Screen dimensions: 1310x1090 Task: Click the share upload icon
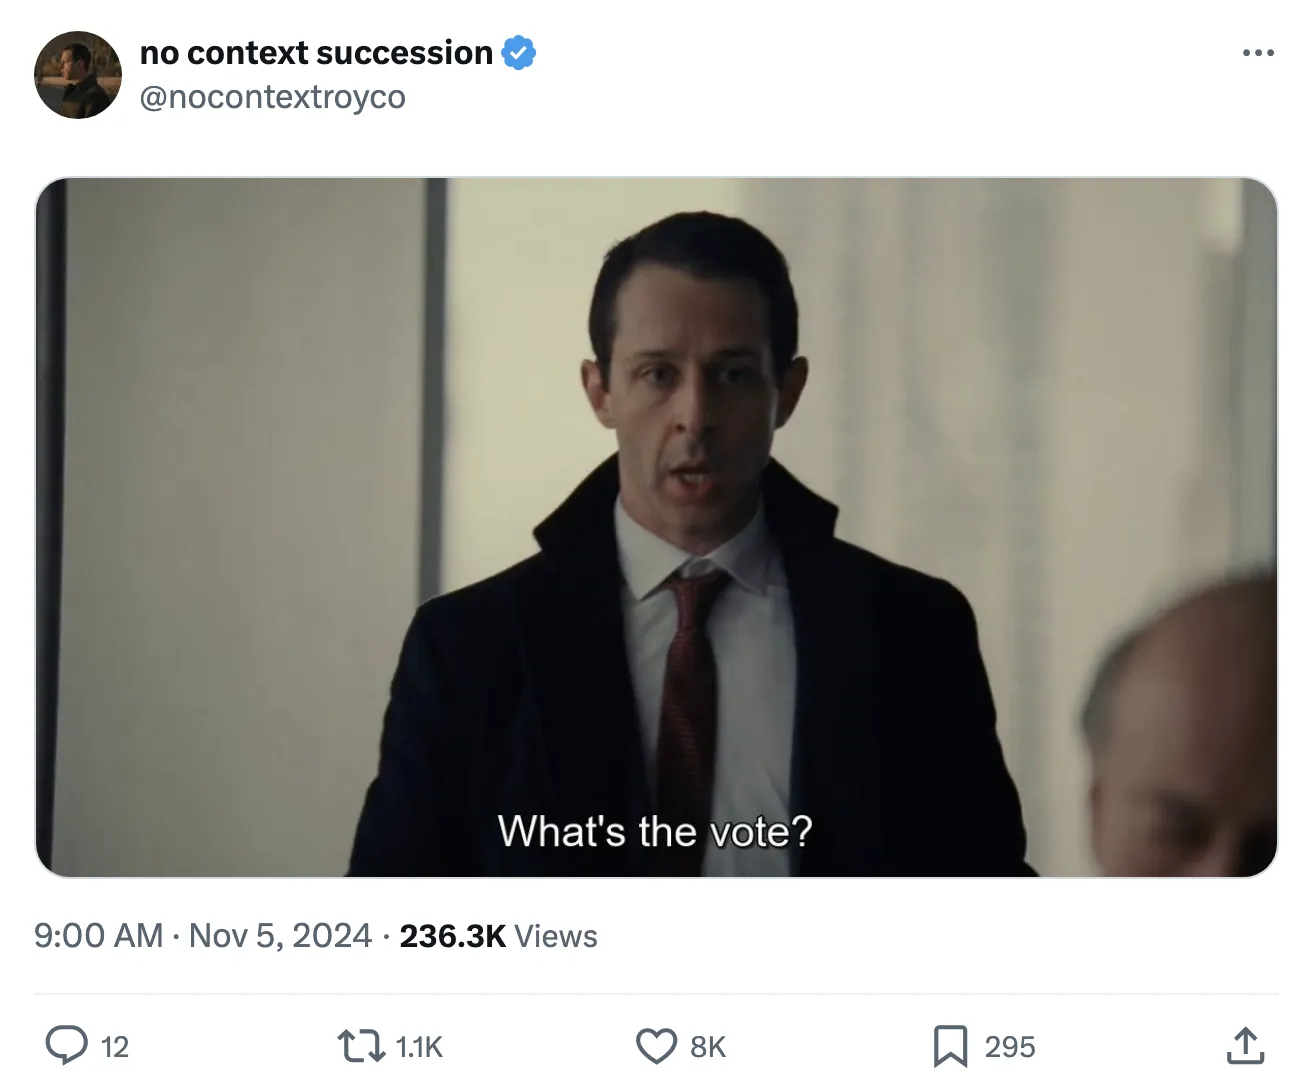1244,1046
